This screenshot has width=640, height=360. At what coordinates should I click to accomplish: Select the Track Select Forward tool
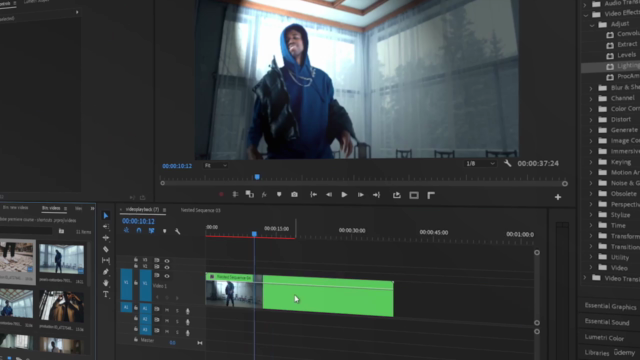coord(106,227)
